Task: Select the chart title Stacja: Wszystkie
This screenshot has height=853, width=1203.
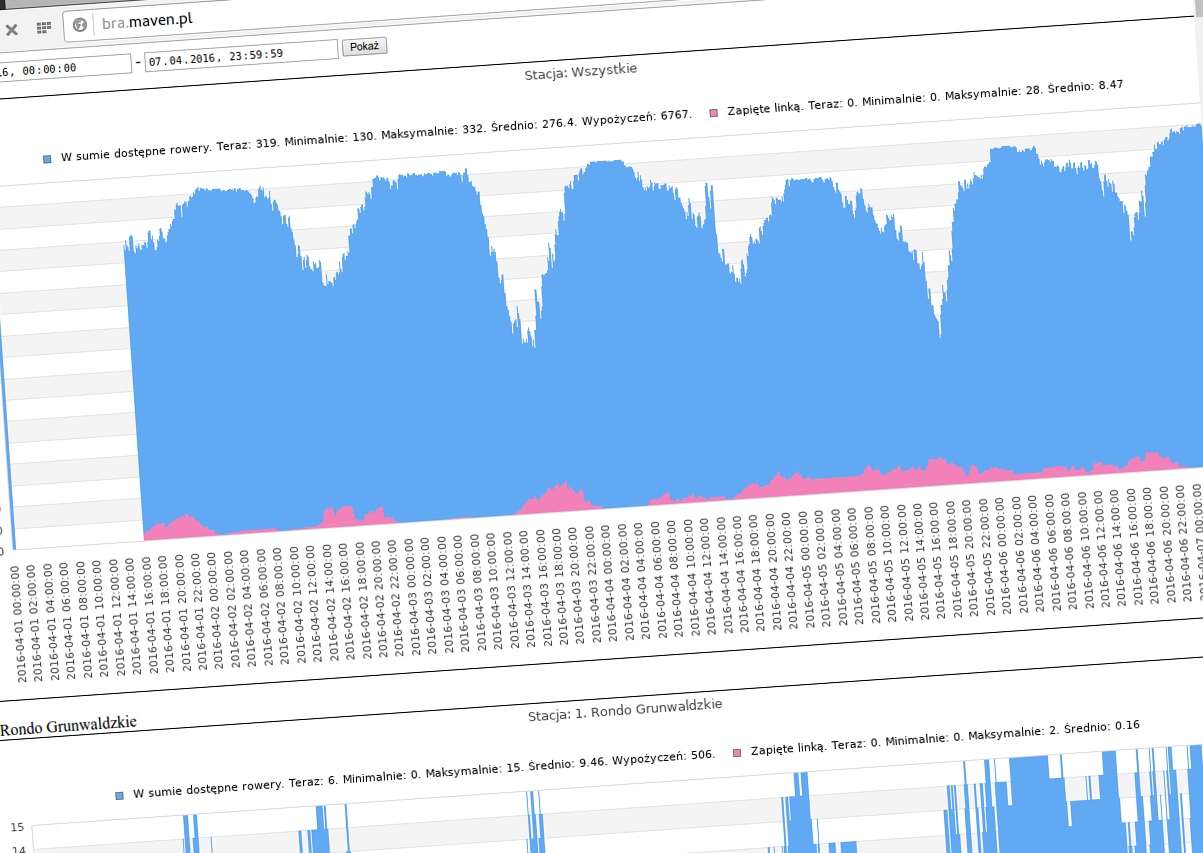Action: (581, 72)
